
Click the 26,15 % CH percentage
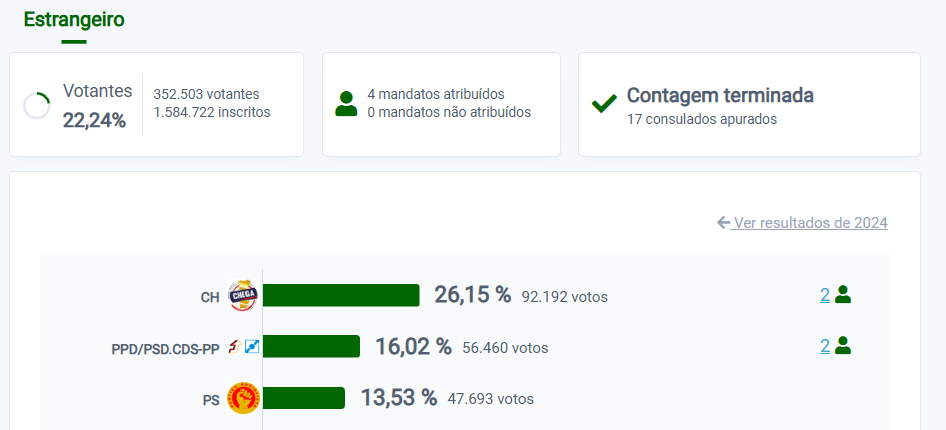click(472, 295)
